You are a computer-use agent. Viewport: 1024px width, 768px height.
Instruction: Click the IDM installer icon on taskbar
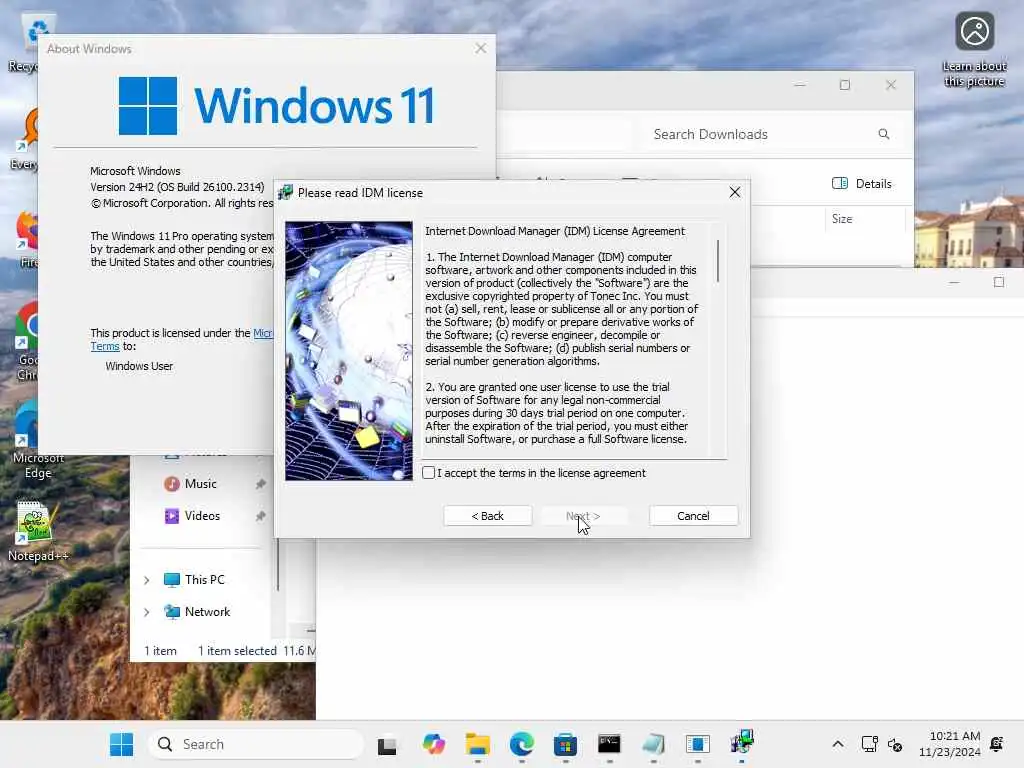pos(742,742)
